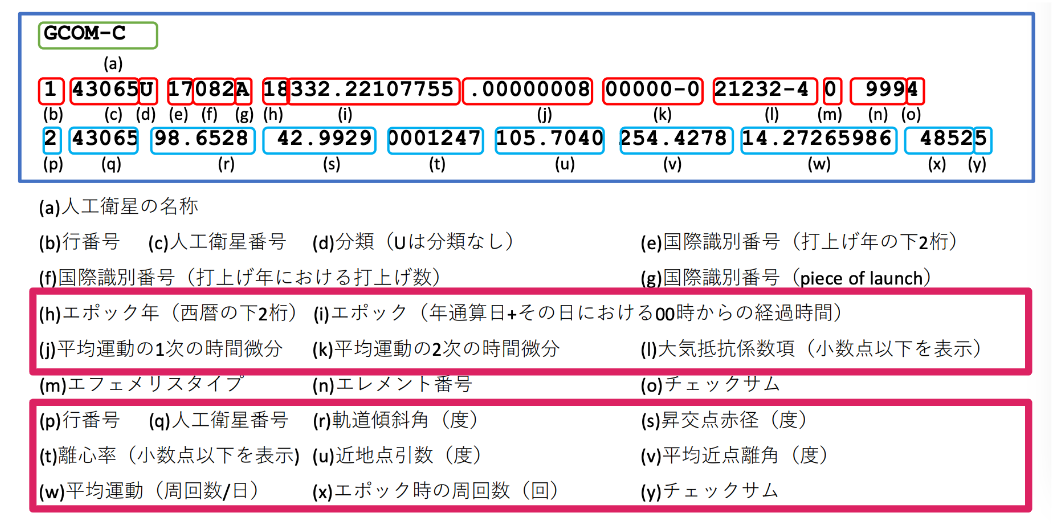The image size is (1063, 524).
Task: Click the (n)エレメント番号 text
Action: coord(392,384)
